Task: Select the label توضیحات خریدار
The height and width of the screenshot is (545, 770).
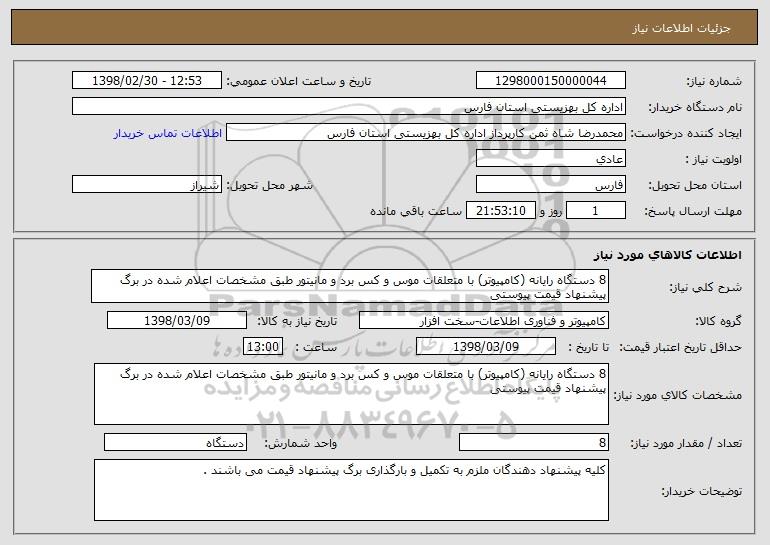Action: coord(702,491)
